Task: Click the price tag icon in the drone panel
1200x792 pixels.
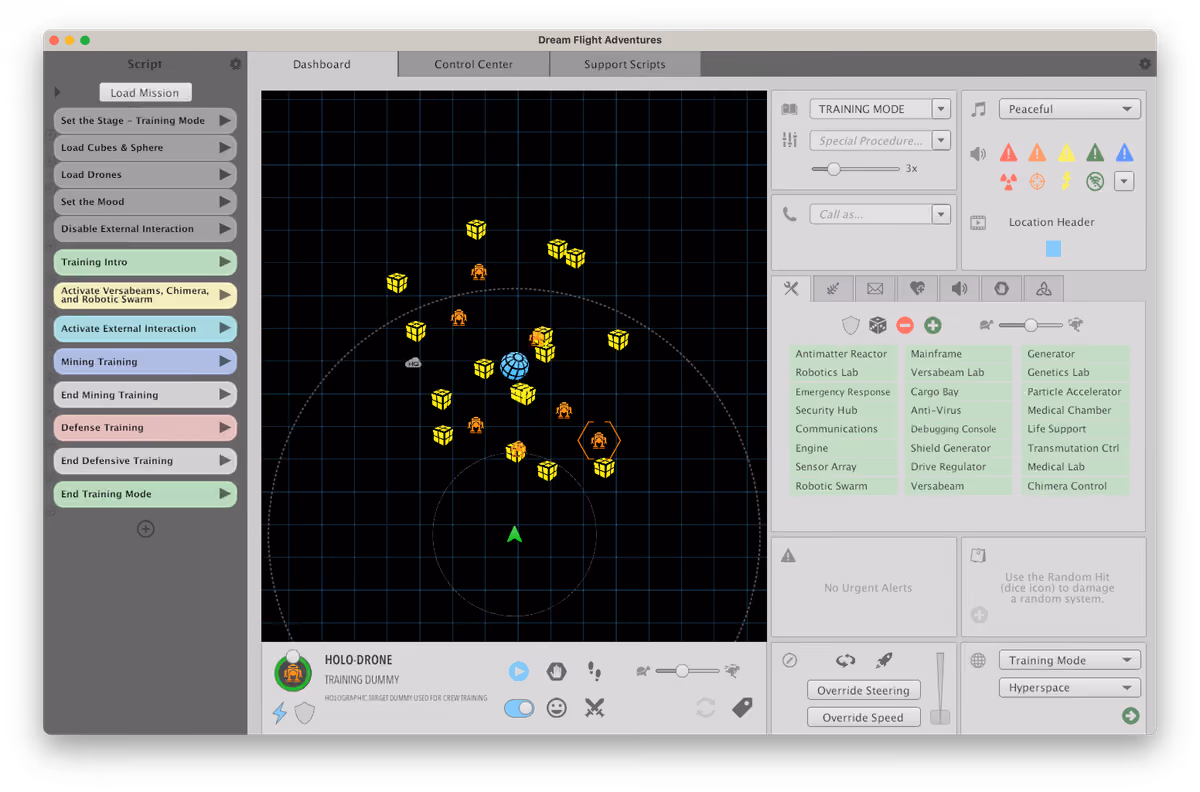Action: coord(742,708)
